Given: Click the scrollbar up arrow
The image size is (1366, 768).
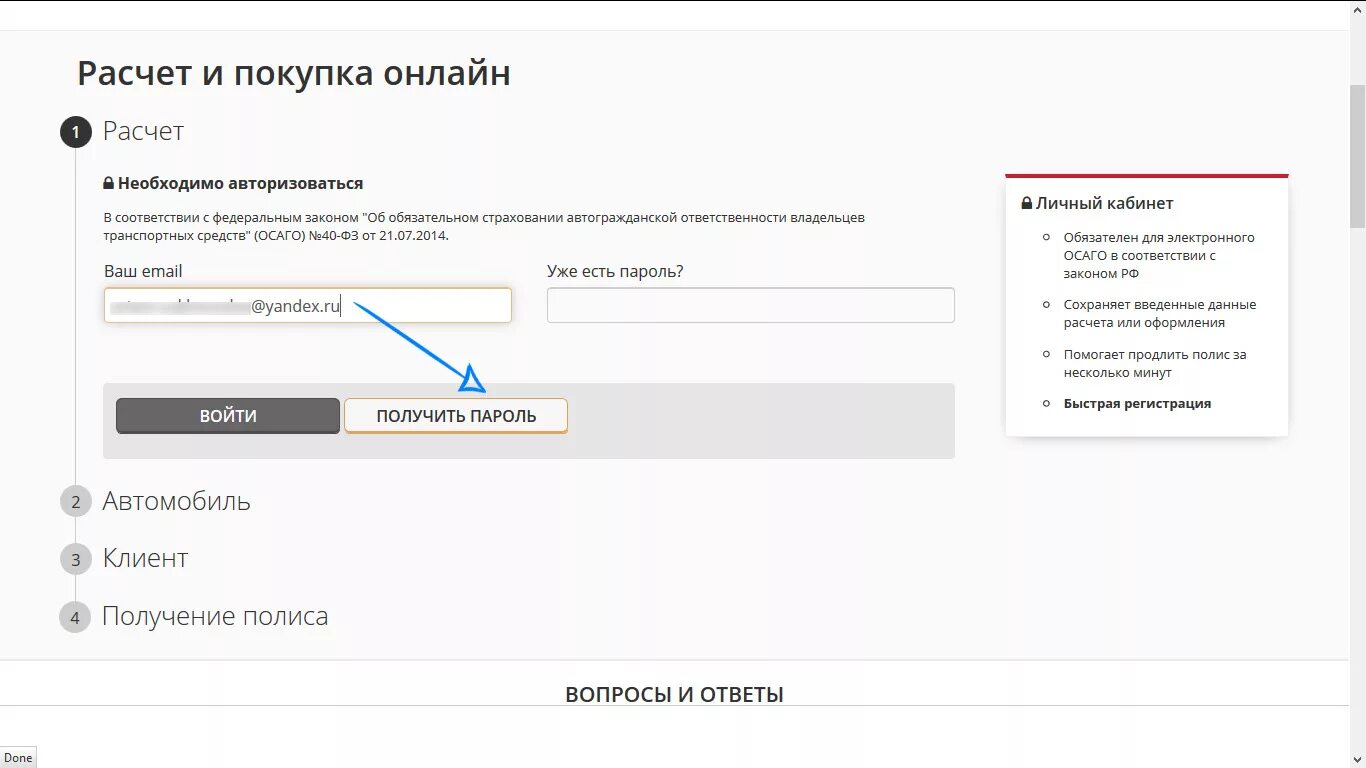Looking at the screenshot, I should point(1357,8).
